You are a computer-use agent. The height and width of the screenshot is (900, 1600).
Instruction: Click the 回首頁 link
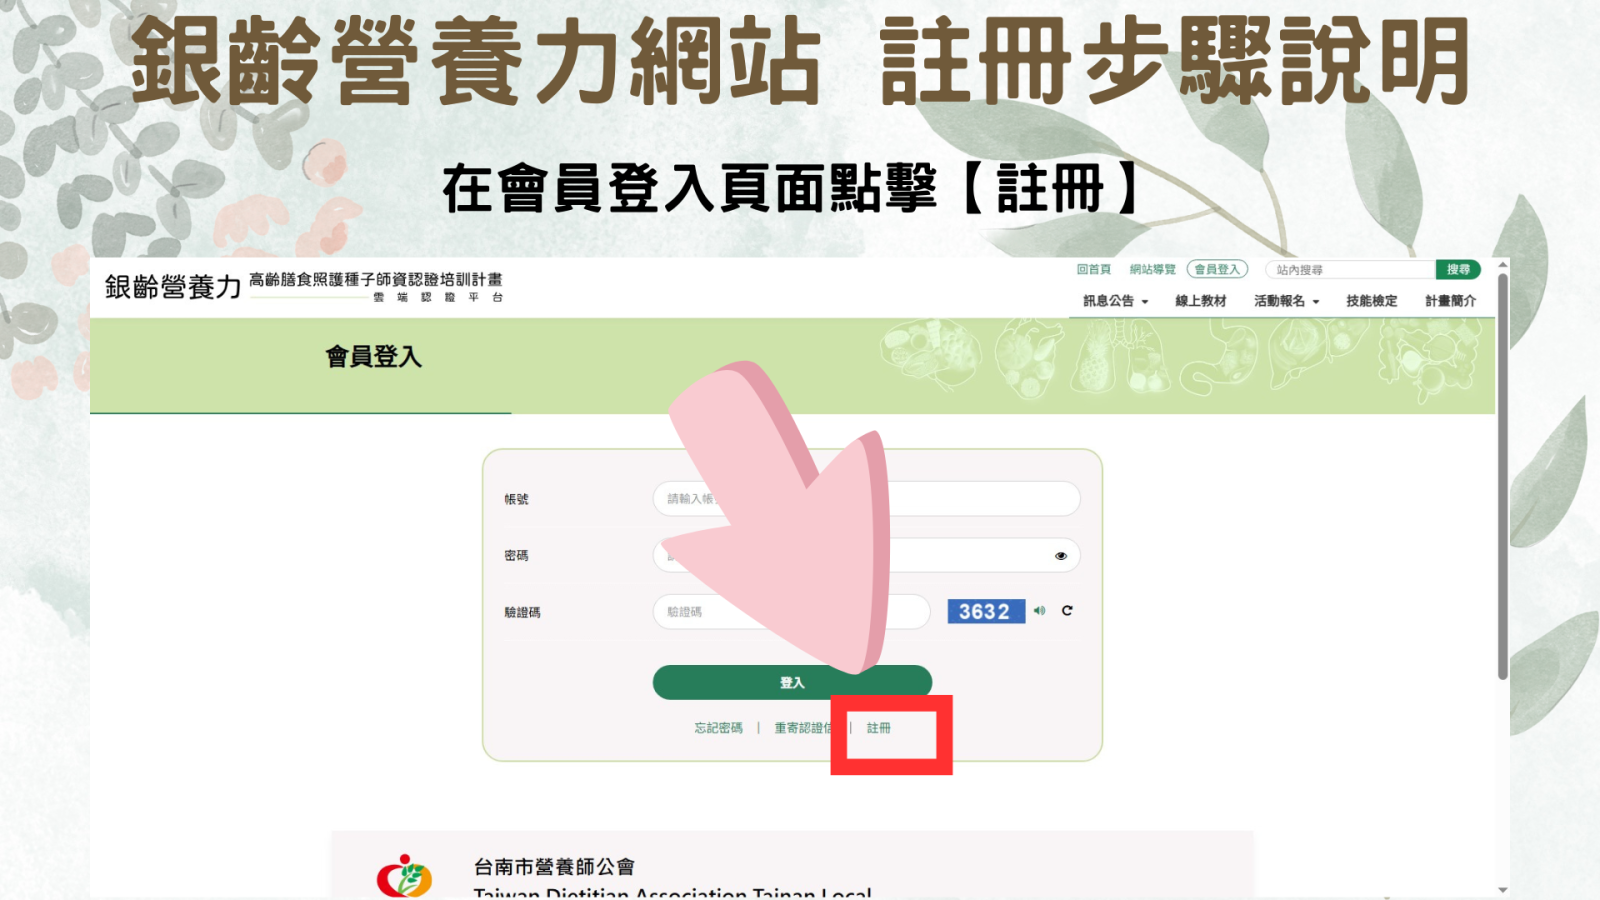pyautogui.click(x=1094, y=270)
